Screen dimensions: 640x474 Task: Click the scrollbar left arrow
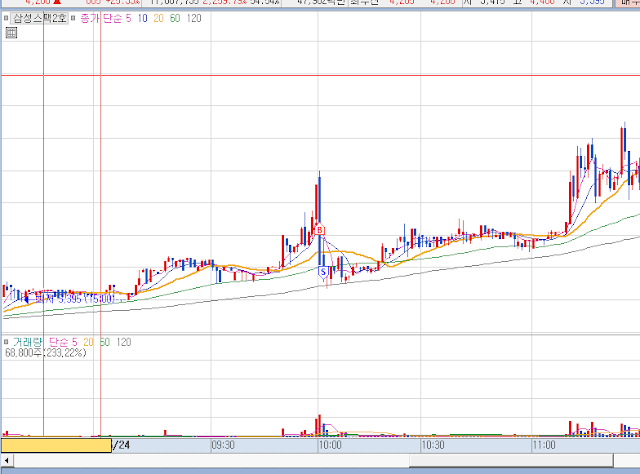(7, 461)
